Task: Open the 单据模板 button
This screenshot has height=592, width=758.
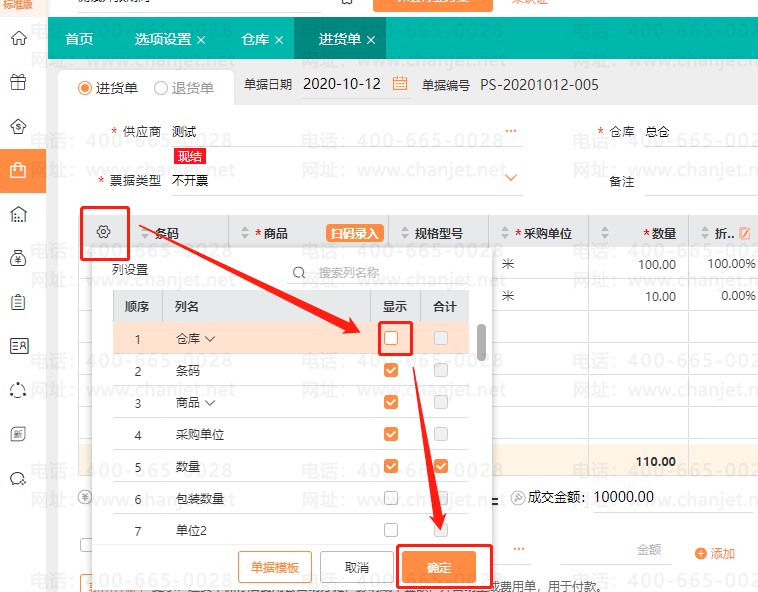Action: [275, 567]
